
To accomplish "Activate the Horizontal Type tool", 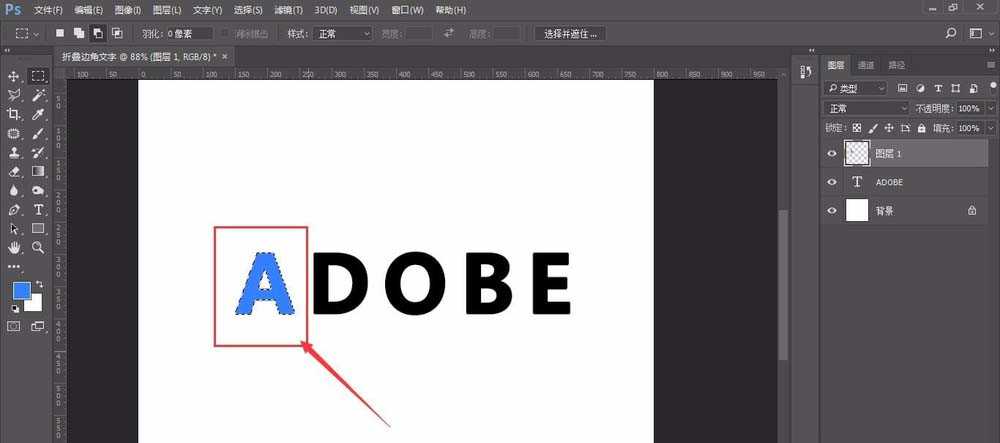I will [x=38, y=209].
